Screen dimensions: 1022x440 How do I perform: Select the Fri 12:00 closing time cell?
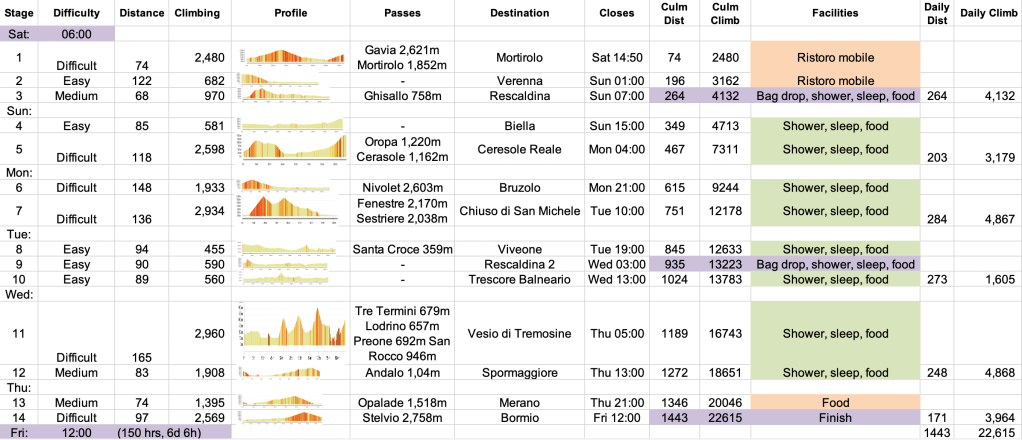coord(615,415)
